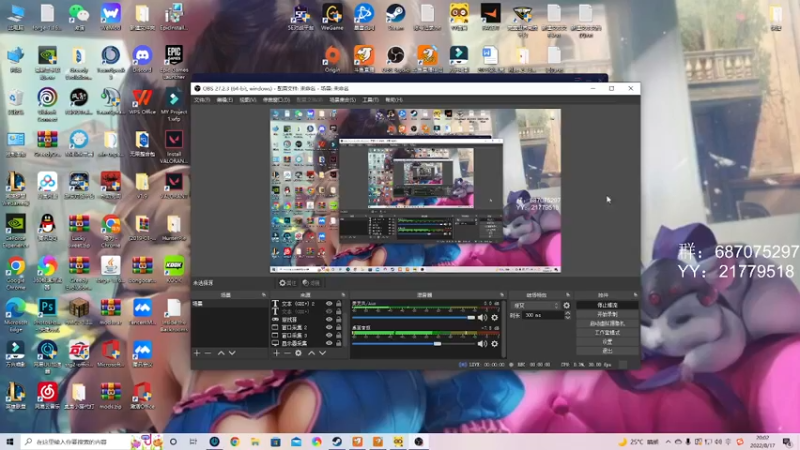Mute the 桌面音频 speaker icon
Image resolution: width=800 pixels, height=450 pixels.
(x=482, y=344)
